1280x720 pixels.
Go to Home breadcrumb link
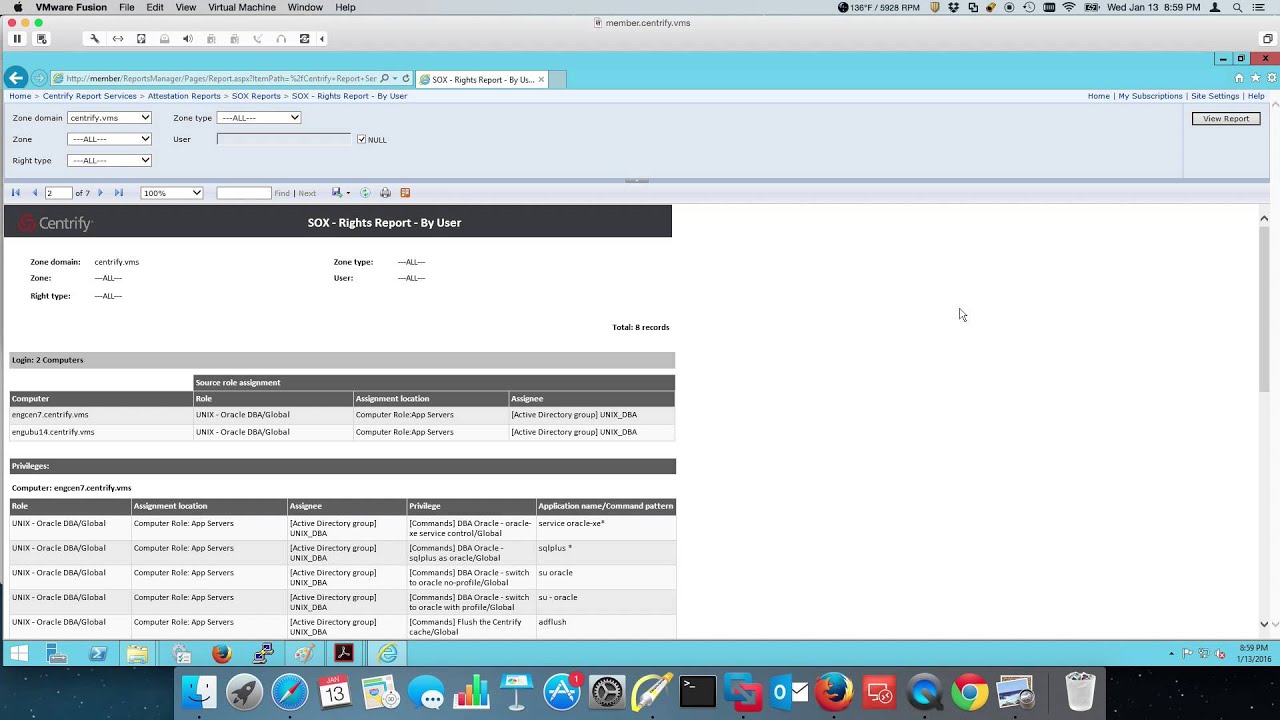(20, 96)
